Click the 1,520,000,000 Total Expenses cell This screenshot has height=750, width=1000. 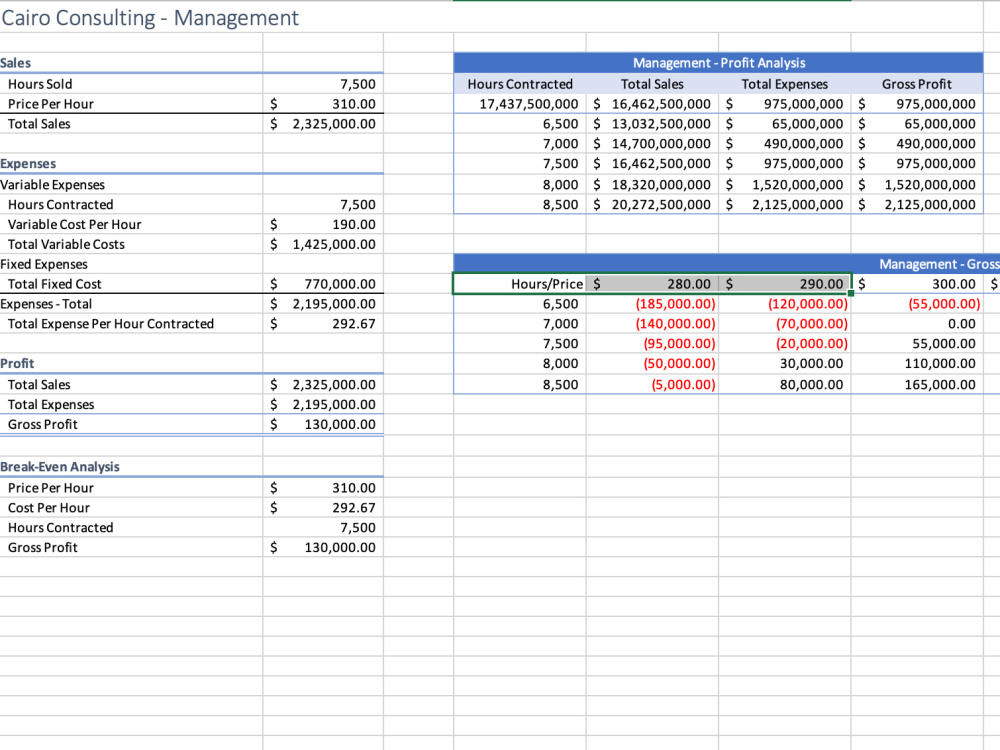[x=784, y=185]
